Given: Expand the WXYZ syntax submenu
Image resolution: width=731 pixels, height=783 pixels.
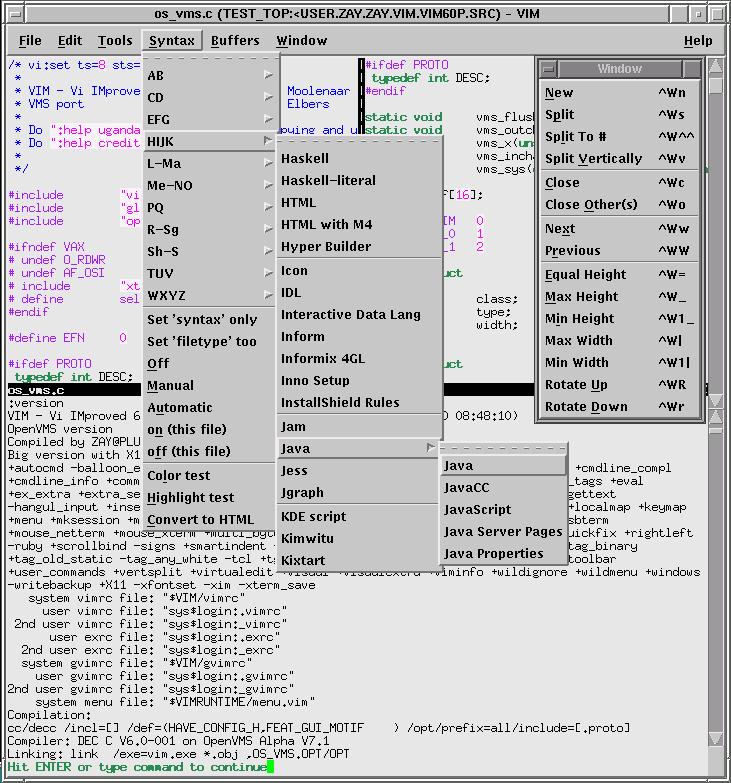Looking at the screenshot, I should [210, 295].
